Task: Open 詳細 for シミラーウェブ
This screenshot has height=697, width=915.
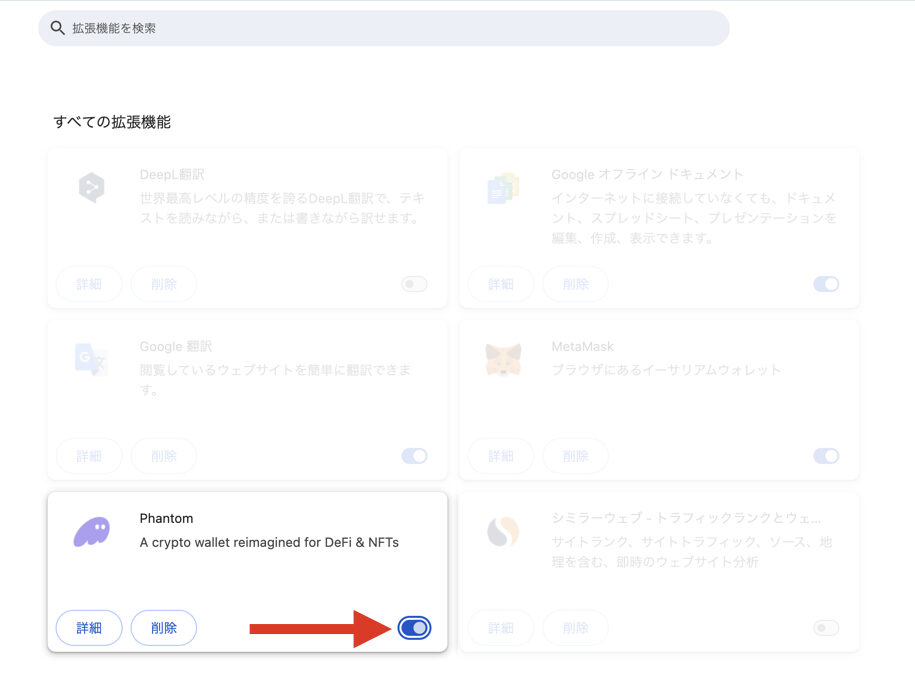Action: coord(501,628)
